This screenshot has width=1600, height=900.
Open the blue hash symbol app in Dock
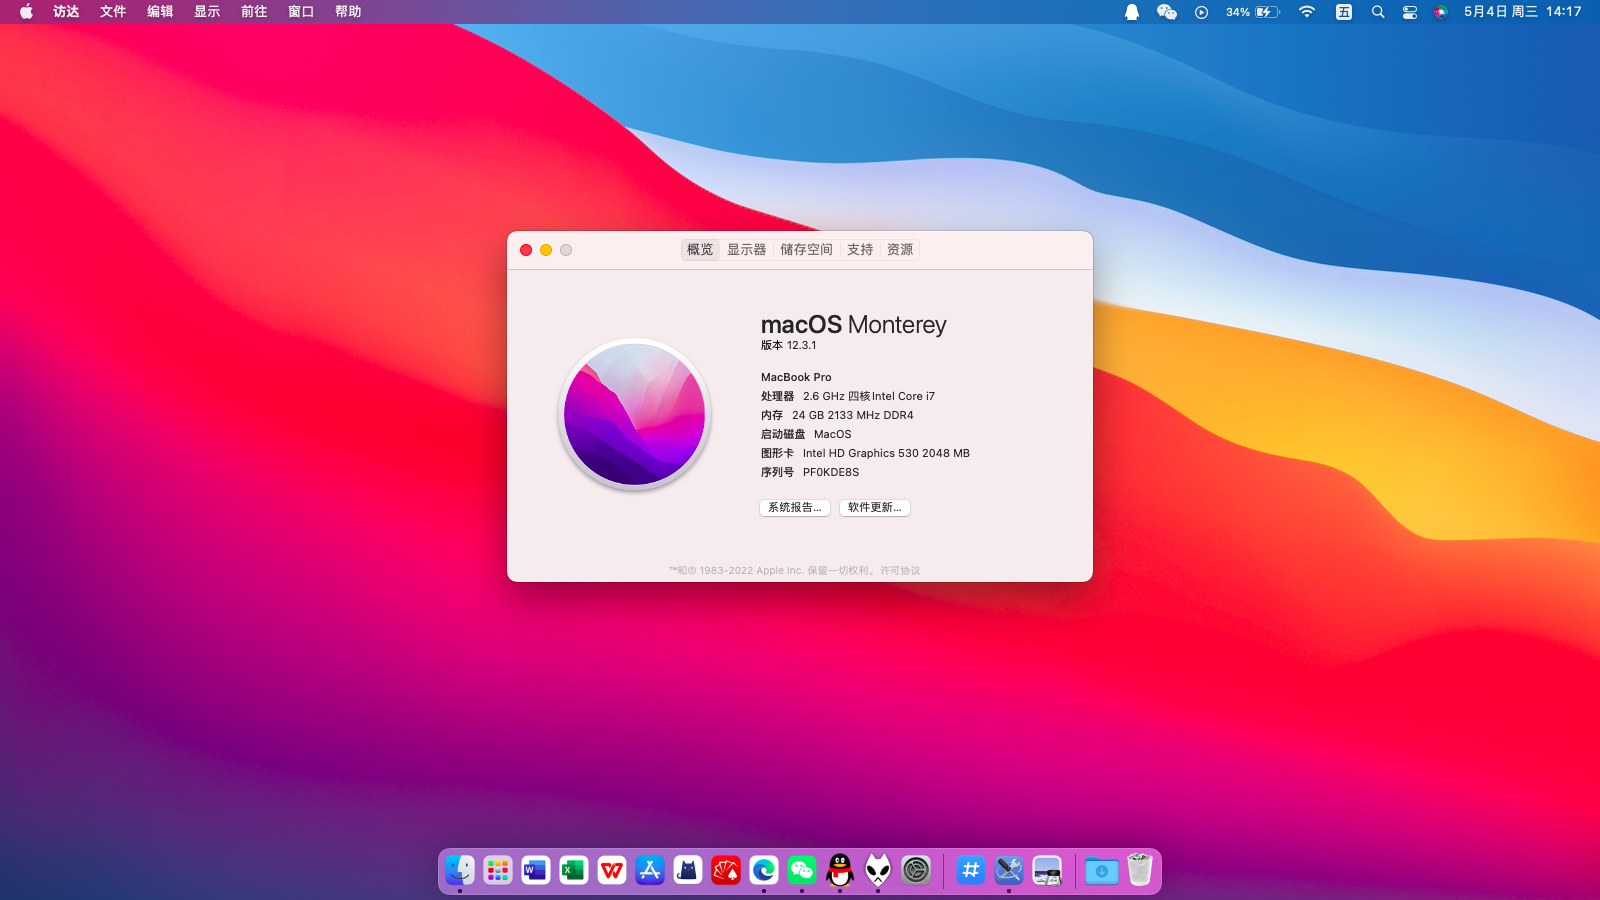[971, 870]
